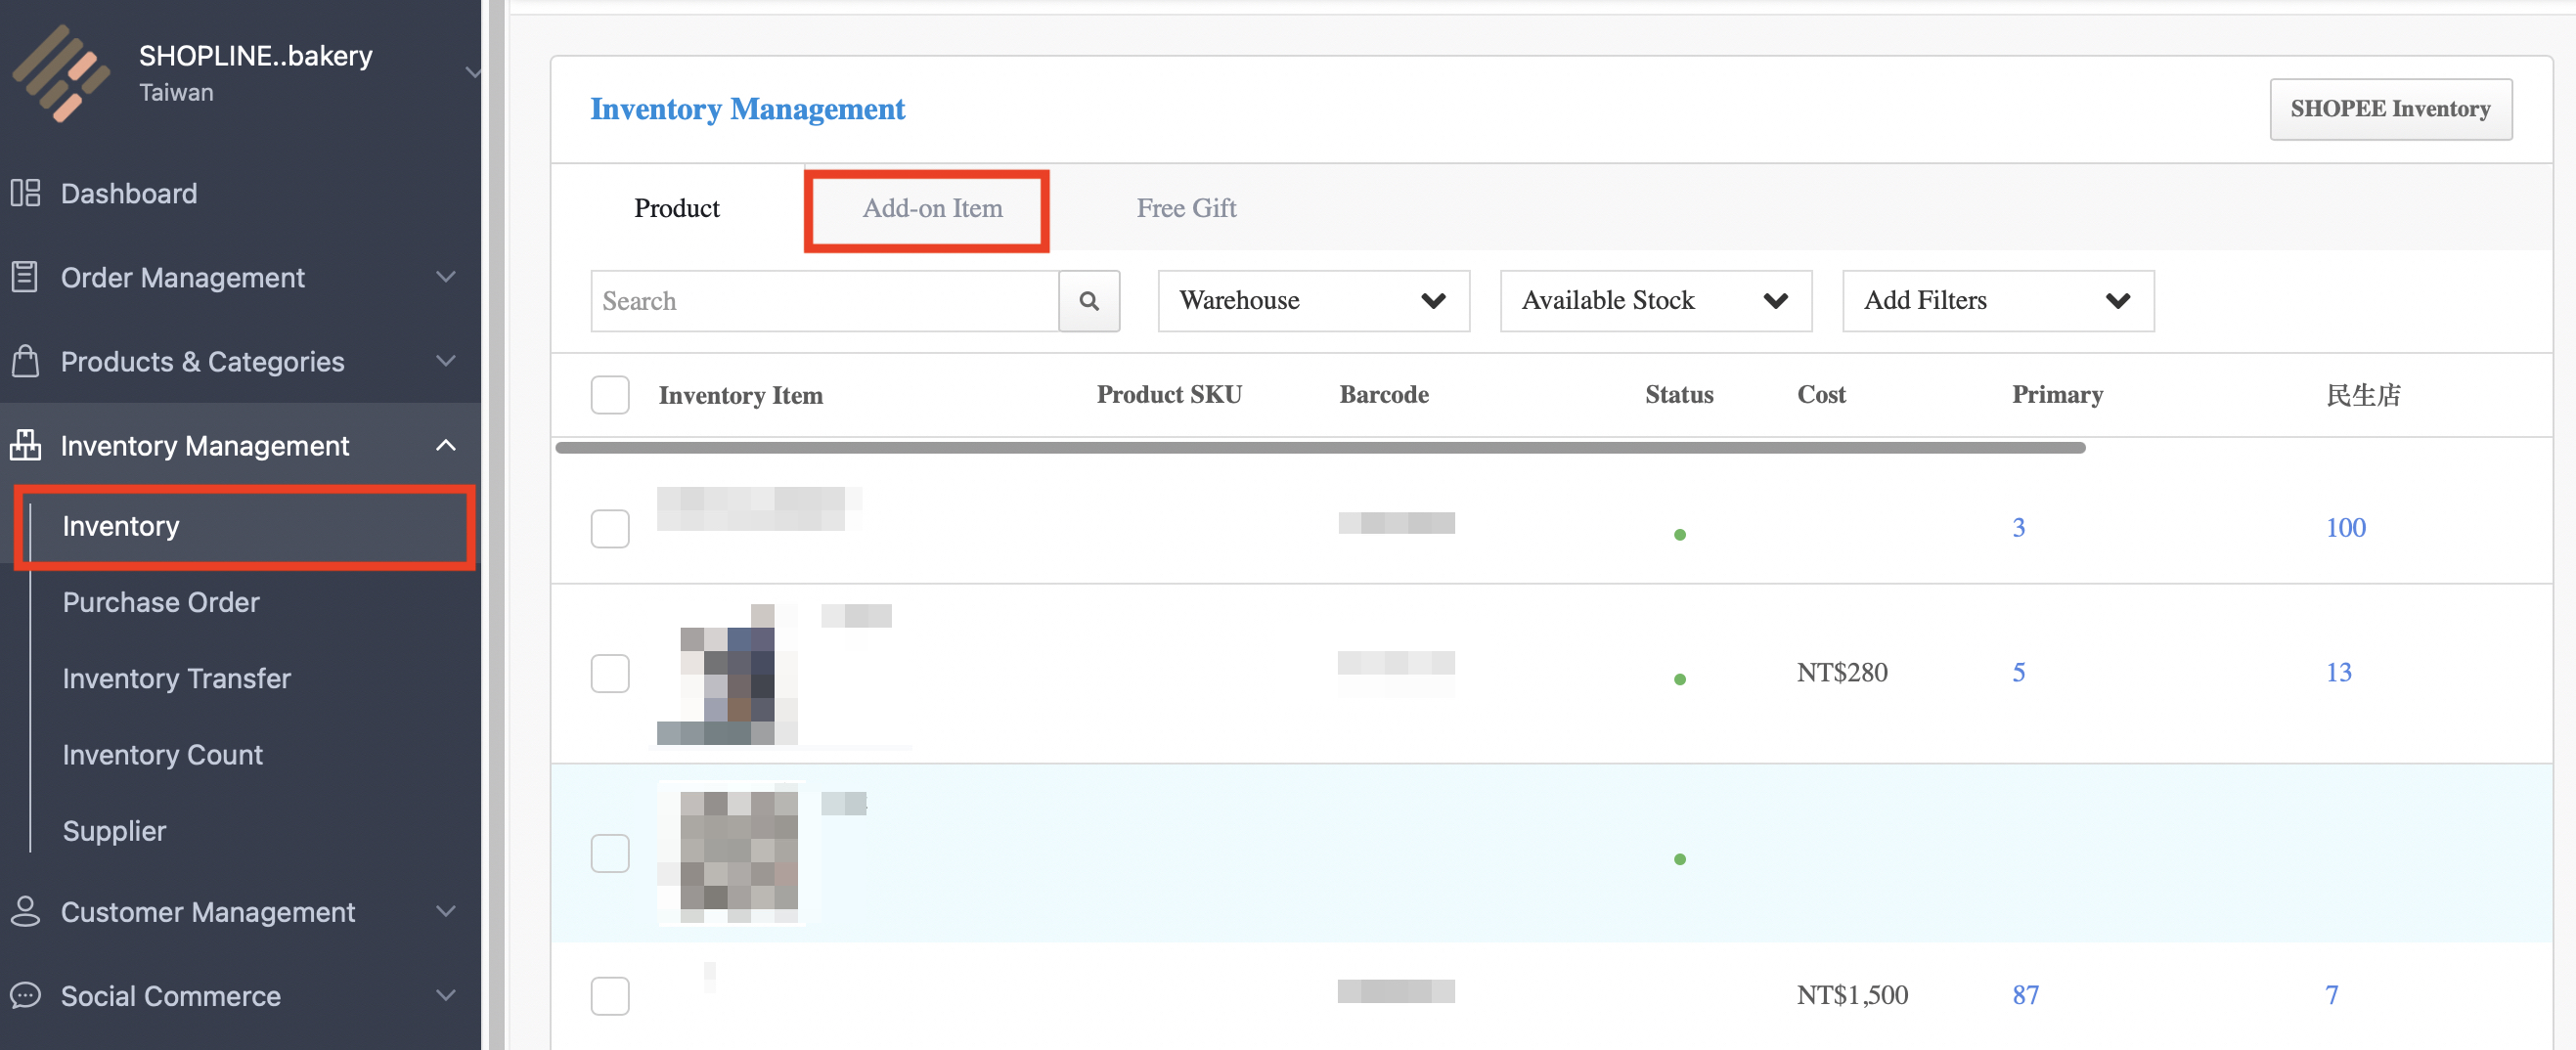Viewport: 2576px width, 1050px height.
Task: Switch to the Add-on Item tab
Action: (932, 208)
